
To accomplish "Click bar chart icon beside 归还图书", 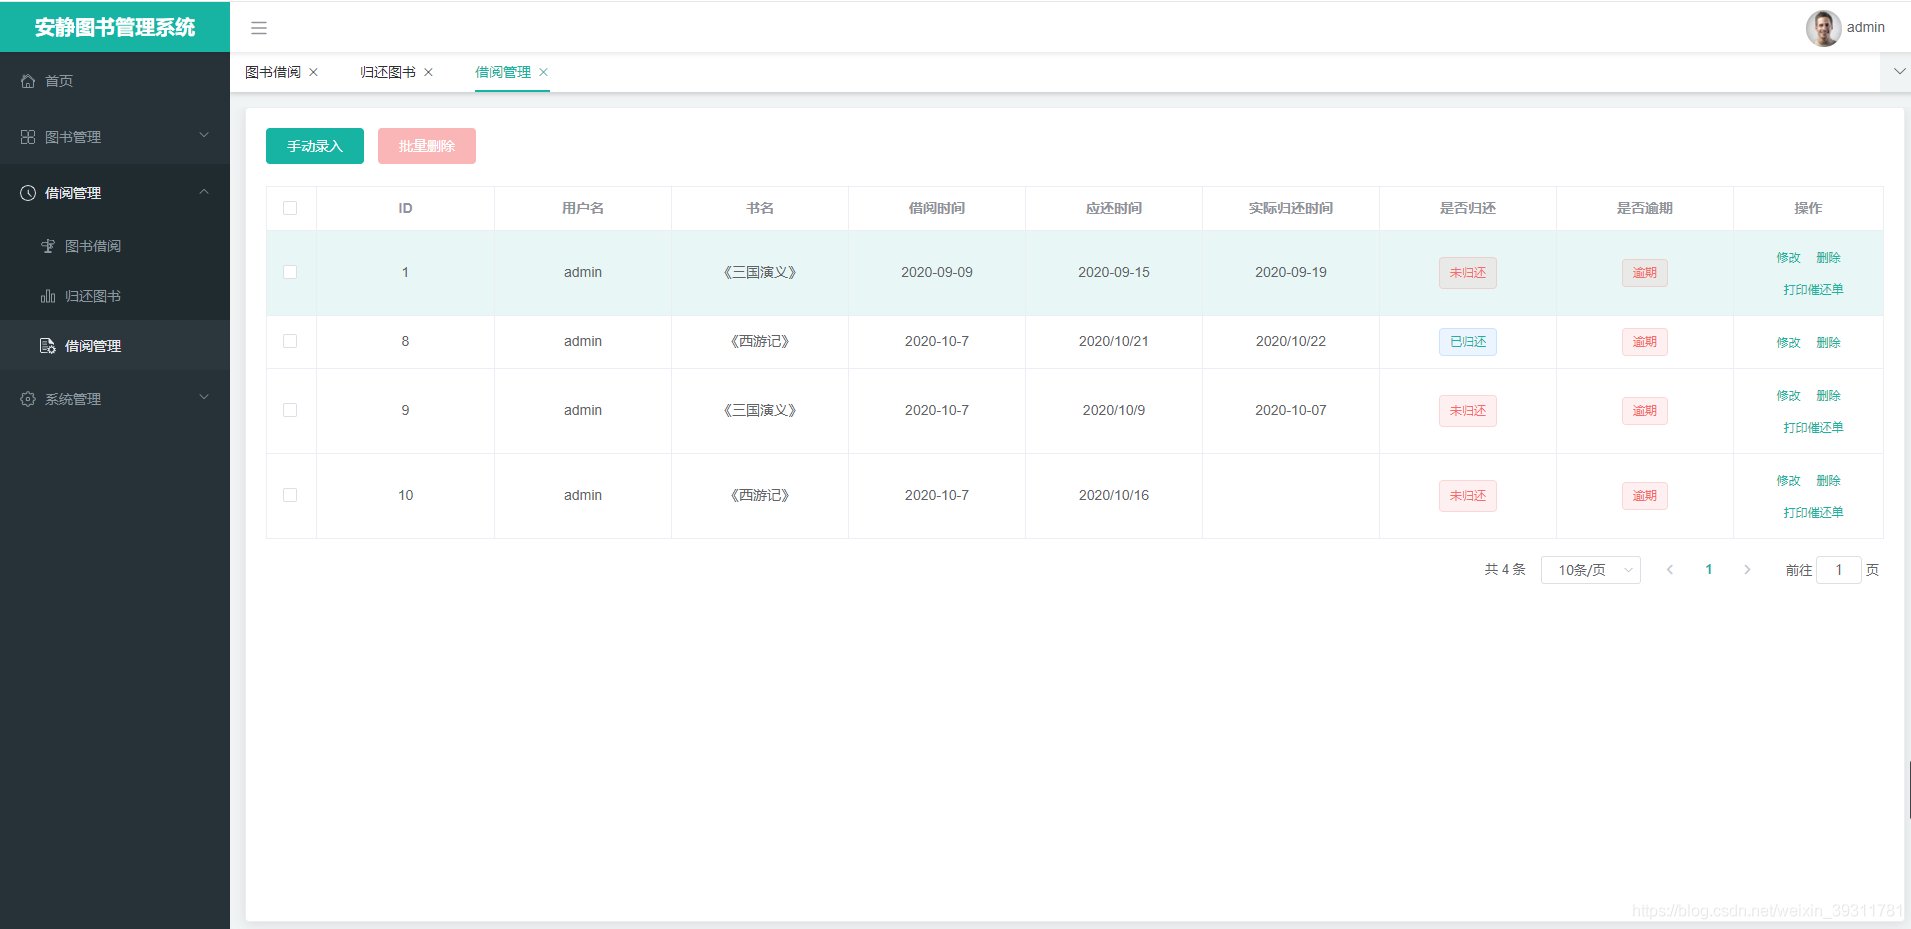I will [x=48, y=296].
